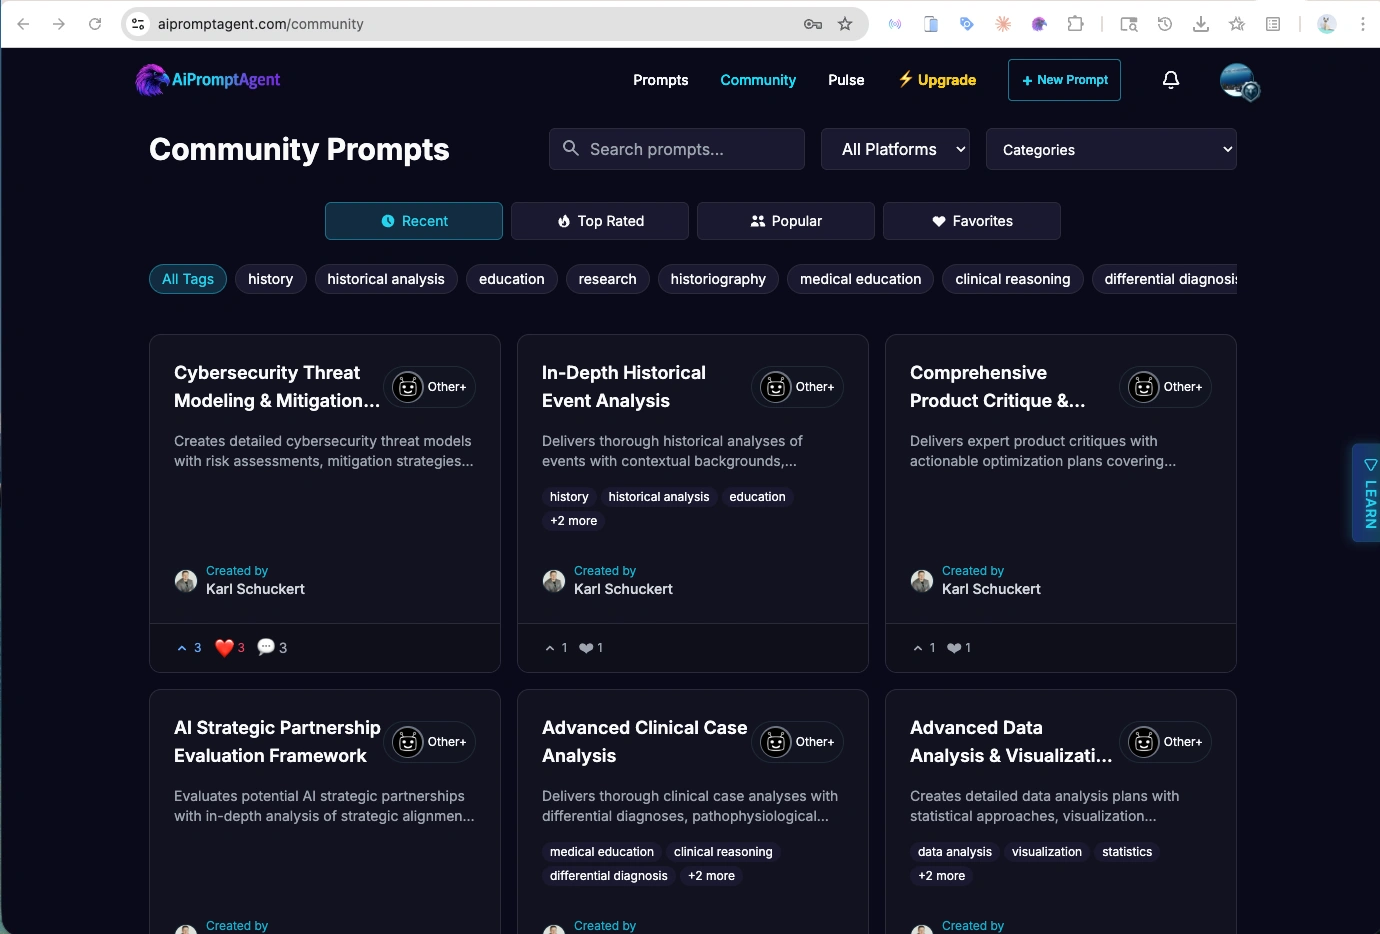Open comments on Cybersecurity Threat Modeling prompt
The height and width of the screenshot is (934, 1380).
point(272,648)
